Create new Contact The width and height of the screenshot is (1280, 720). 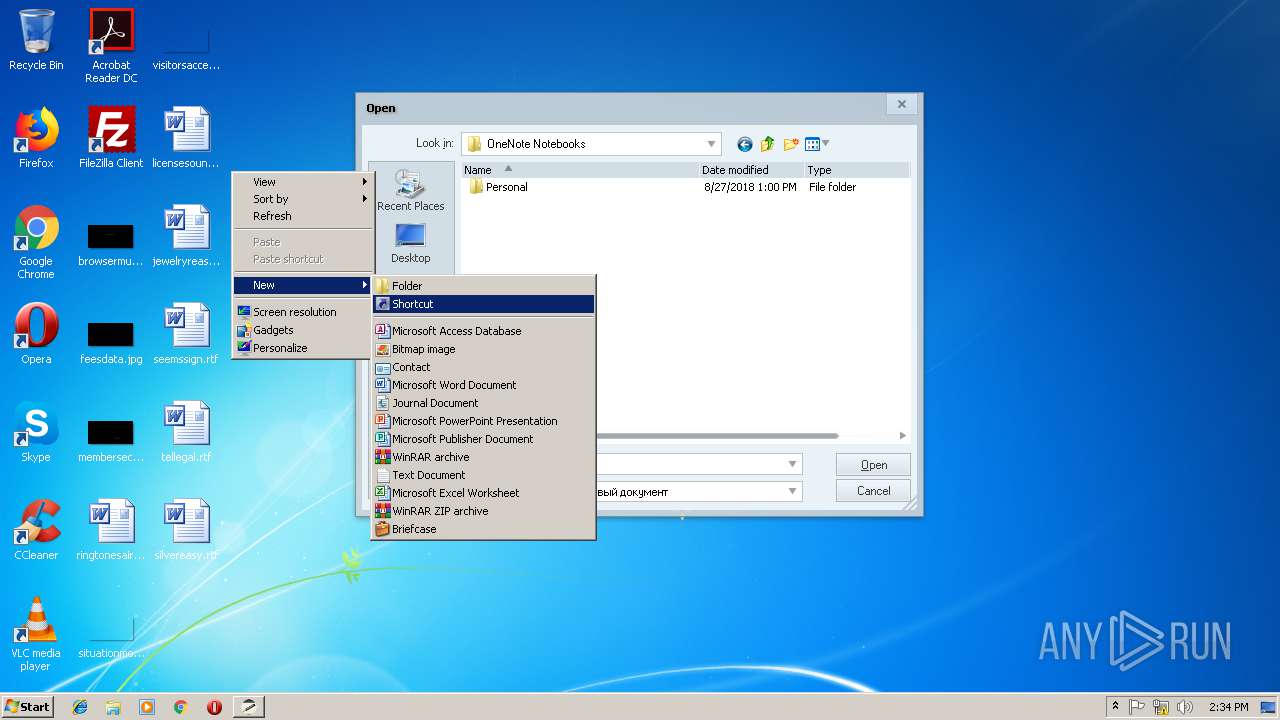pyautogui.click(x=484, y=367)
